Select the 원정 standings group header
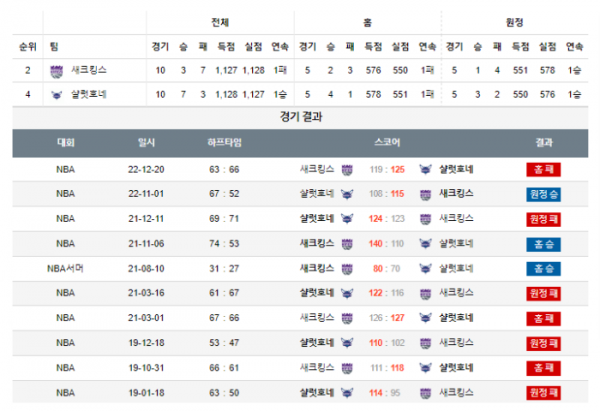 point(515,23)
